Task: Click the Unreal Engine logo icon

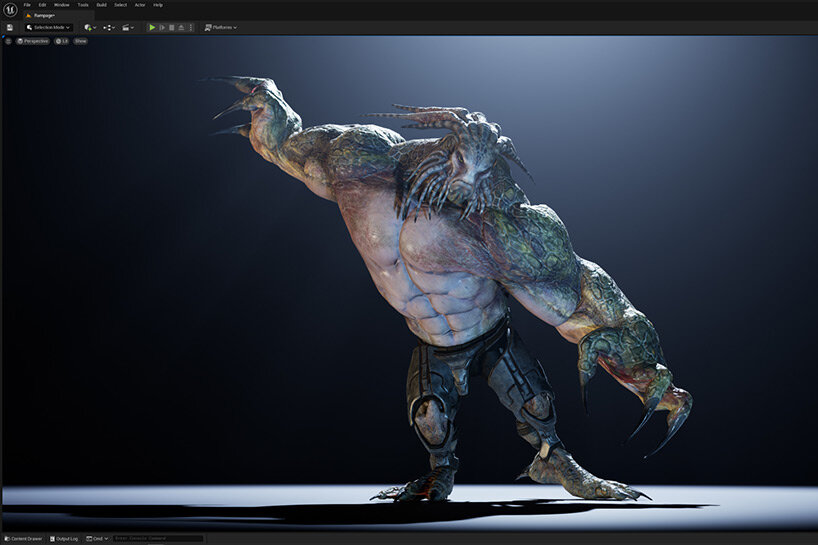Action: tap(9, 9)
